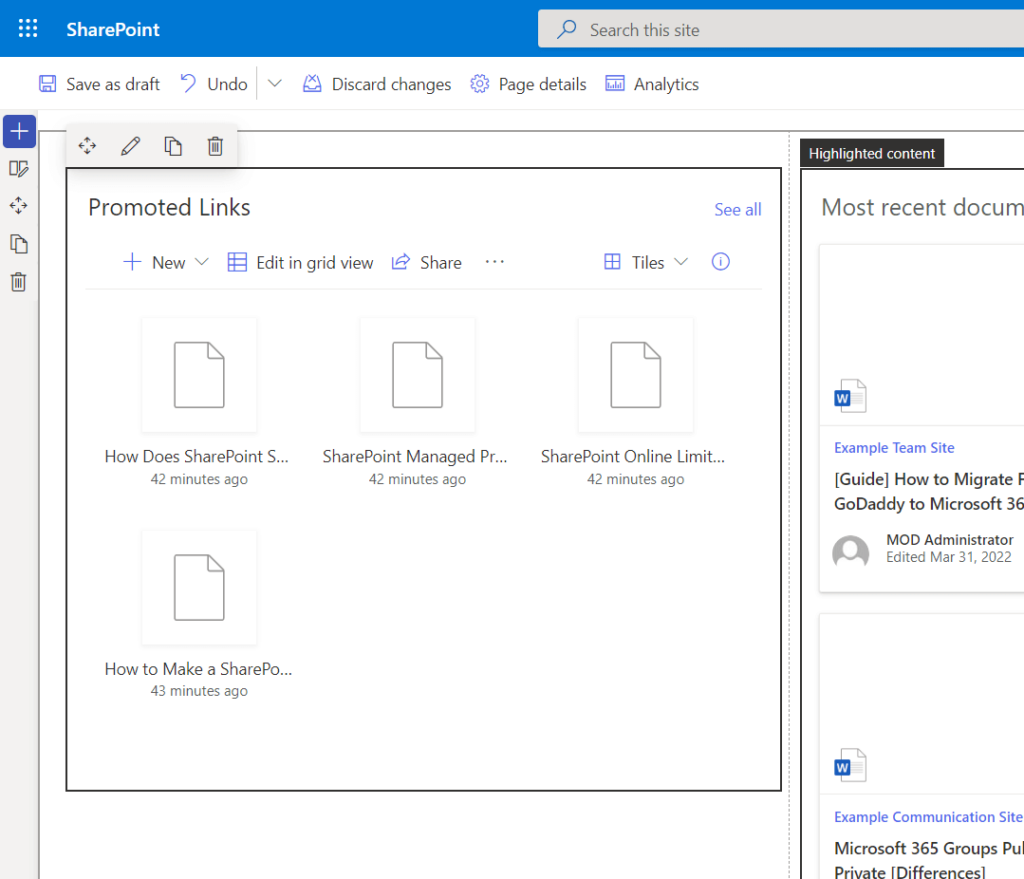Image resolution: width=1024 pixels, height=879 pixels.
Task: Open the New item dropdown
Action: pos(165,263)
